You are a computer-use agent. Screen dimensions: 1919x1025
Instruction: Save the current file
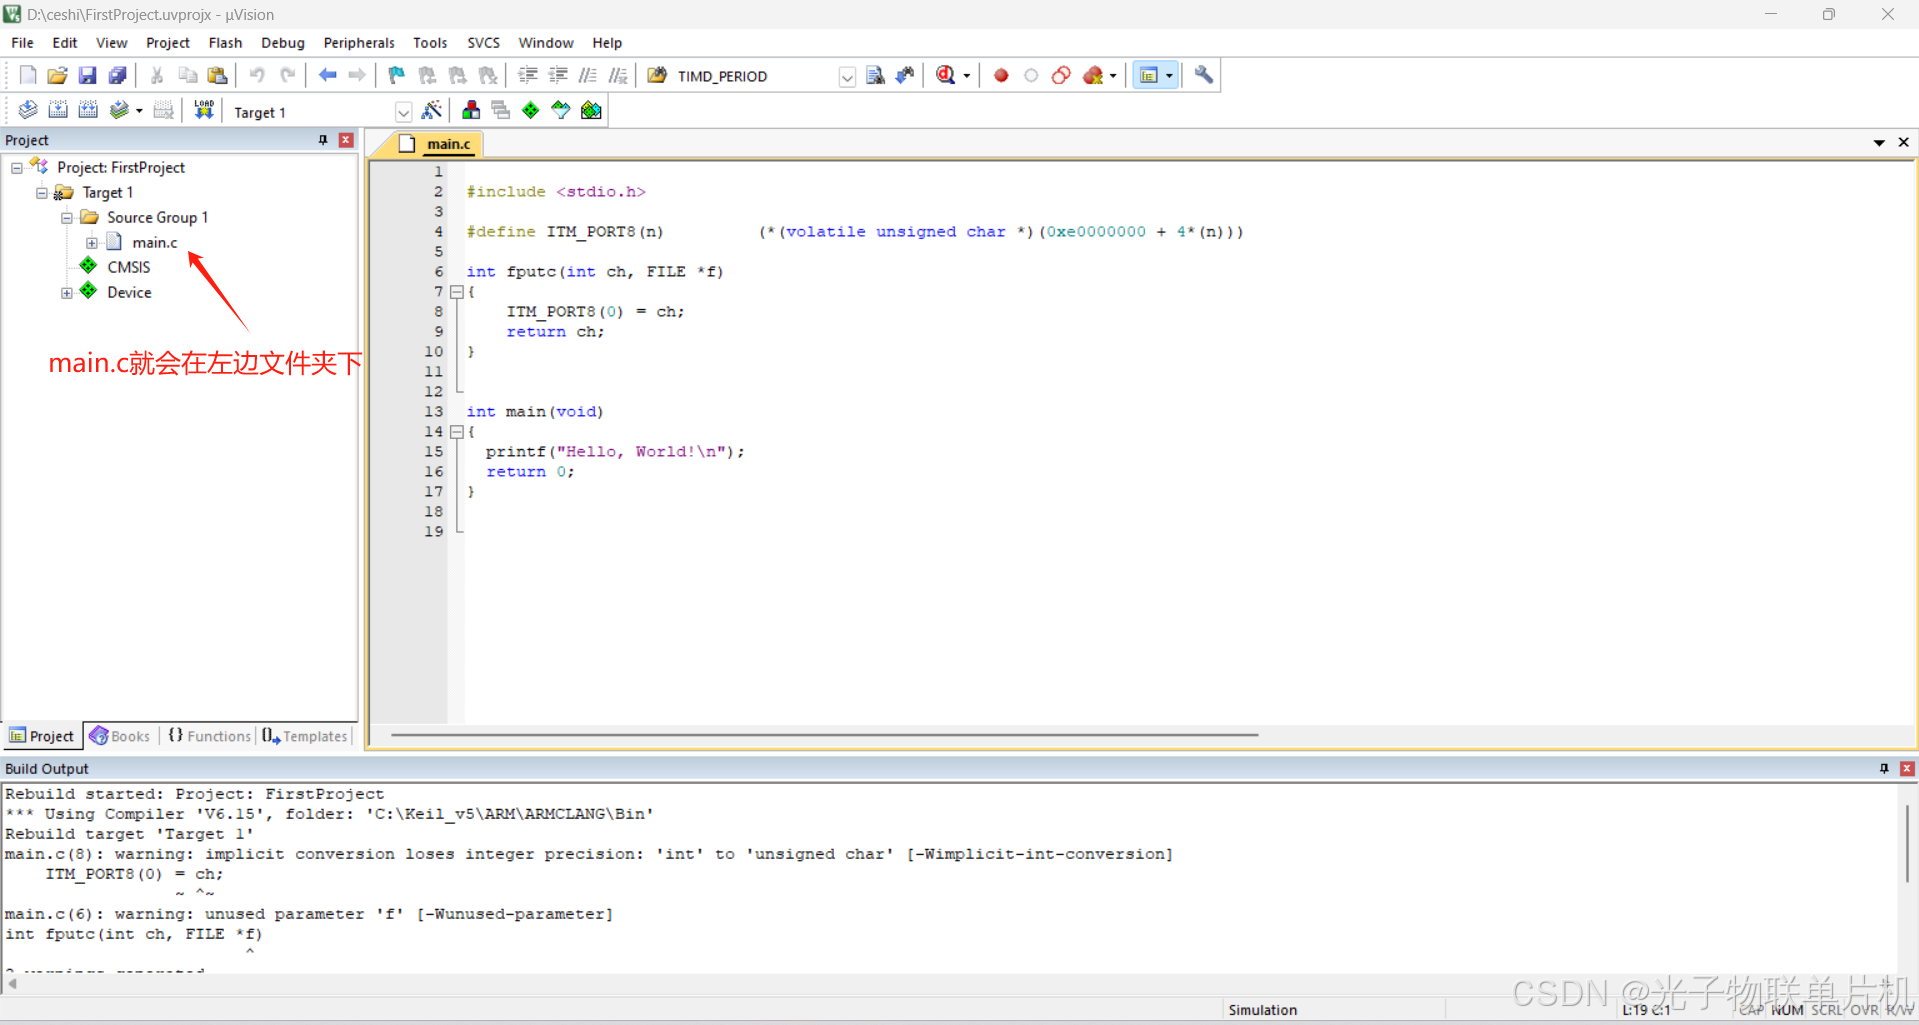87,75
